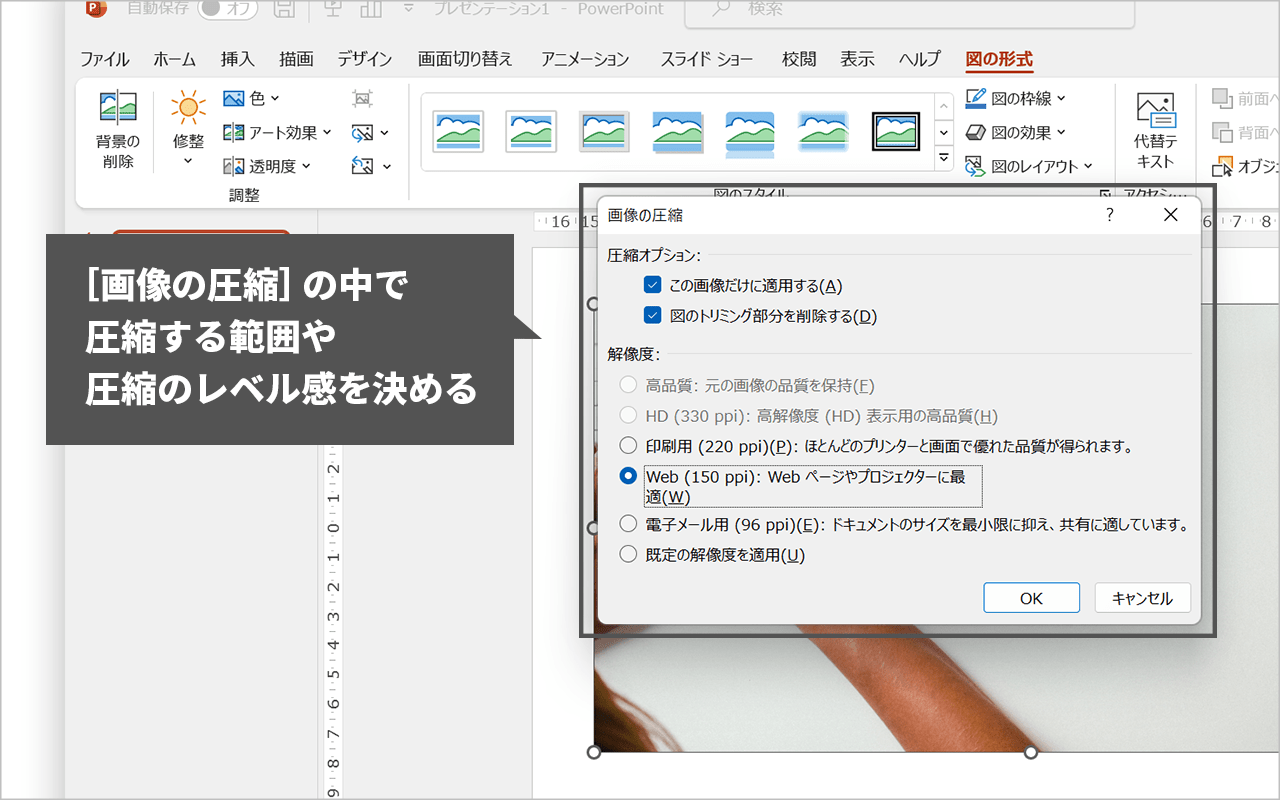Click the Compress Pictures icon in Adjust group
1280x800 pixels.
[362, 99]
